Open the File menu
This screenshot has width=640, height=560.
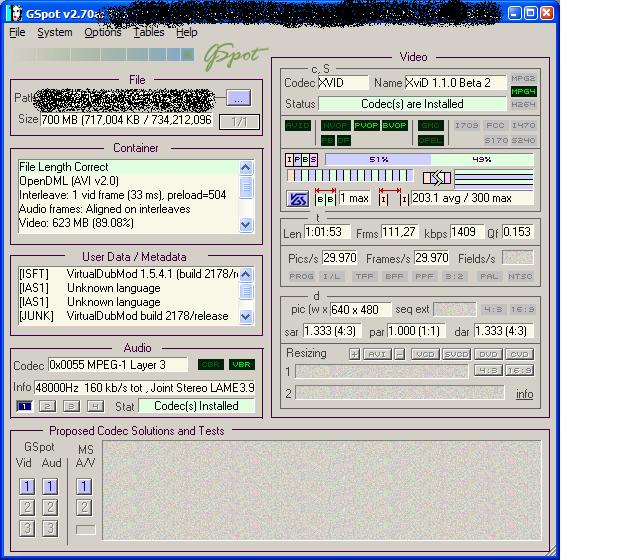[17, 32]
